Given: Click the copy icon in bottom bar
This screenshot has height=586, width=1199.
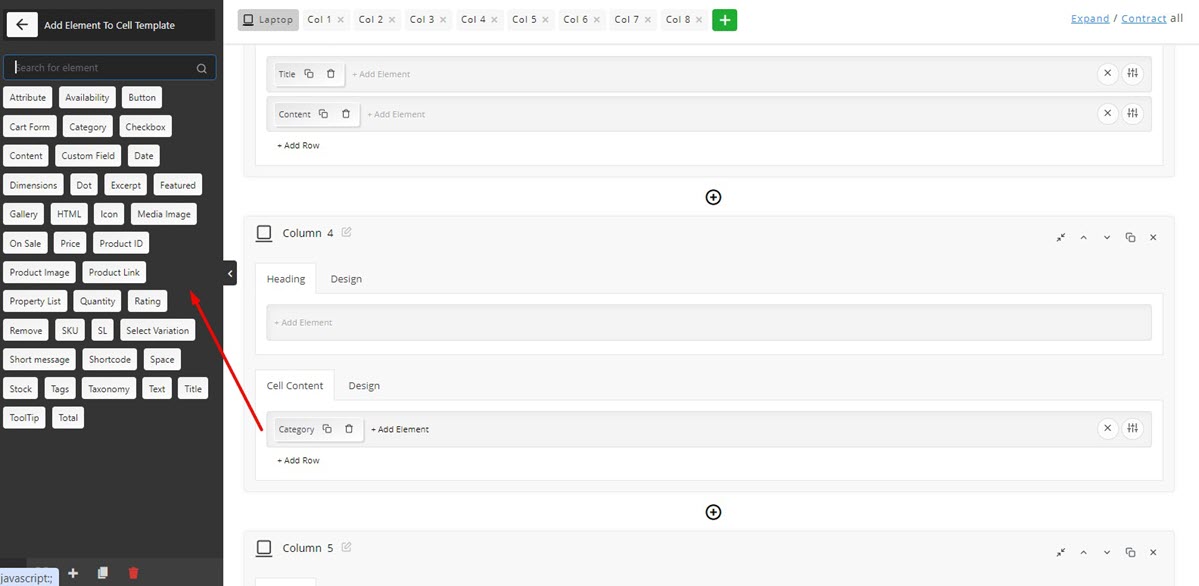Looking at the screenshot, I should (102, 573).
